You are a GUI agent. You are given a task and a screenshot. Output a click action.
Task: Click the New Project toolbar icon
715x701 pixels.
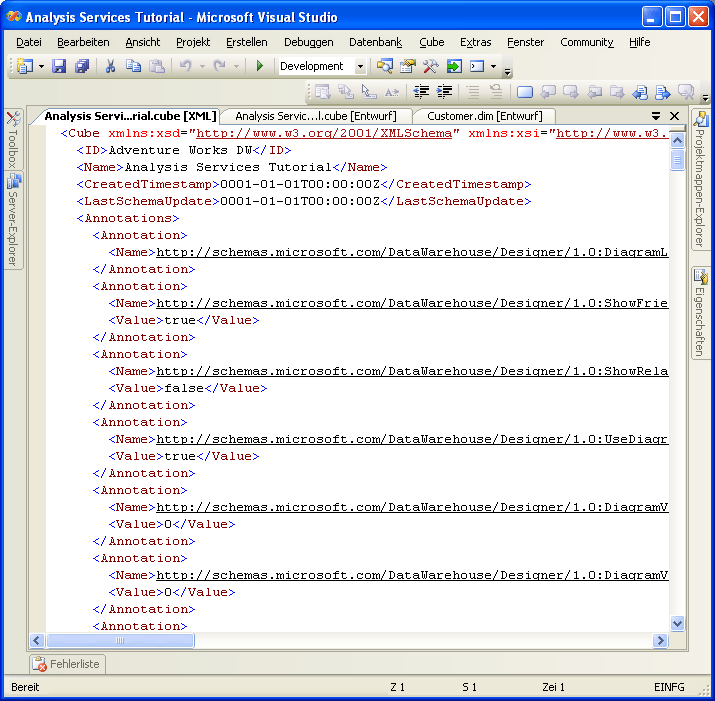(x=25, y=66)
